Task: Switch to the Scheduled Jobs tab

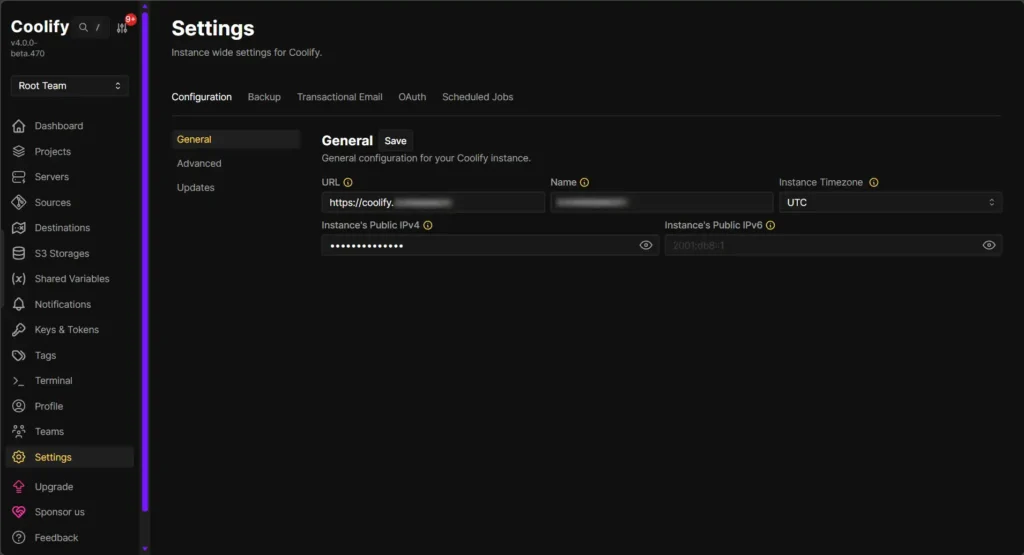Action: click(x=477, y=97)
